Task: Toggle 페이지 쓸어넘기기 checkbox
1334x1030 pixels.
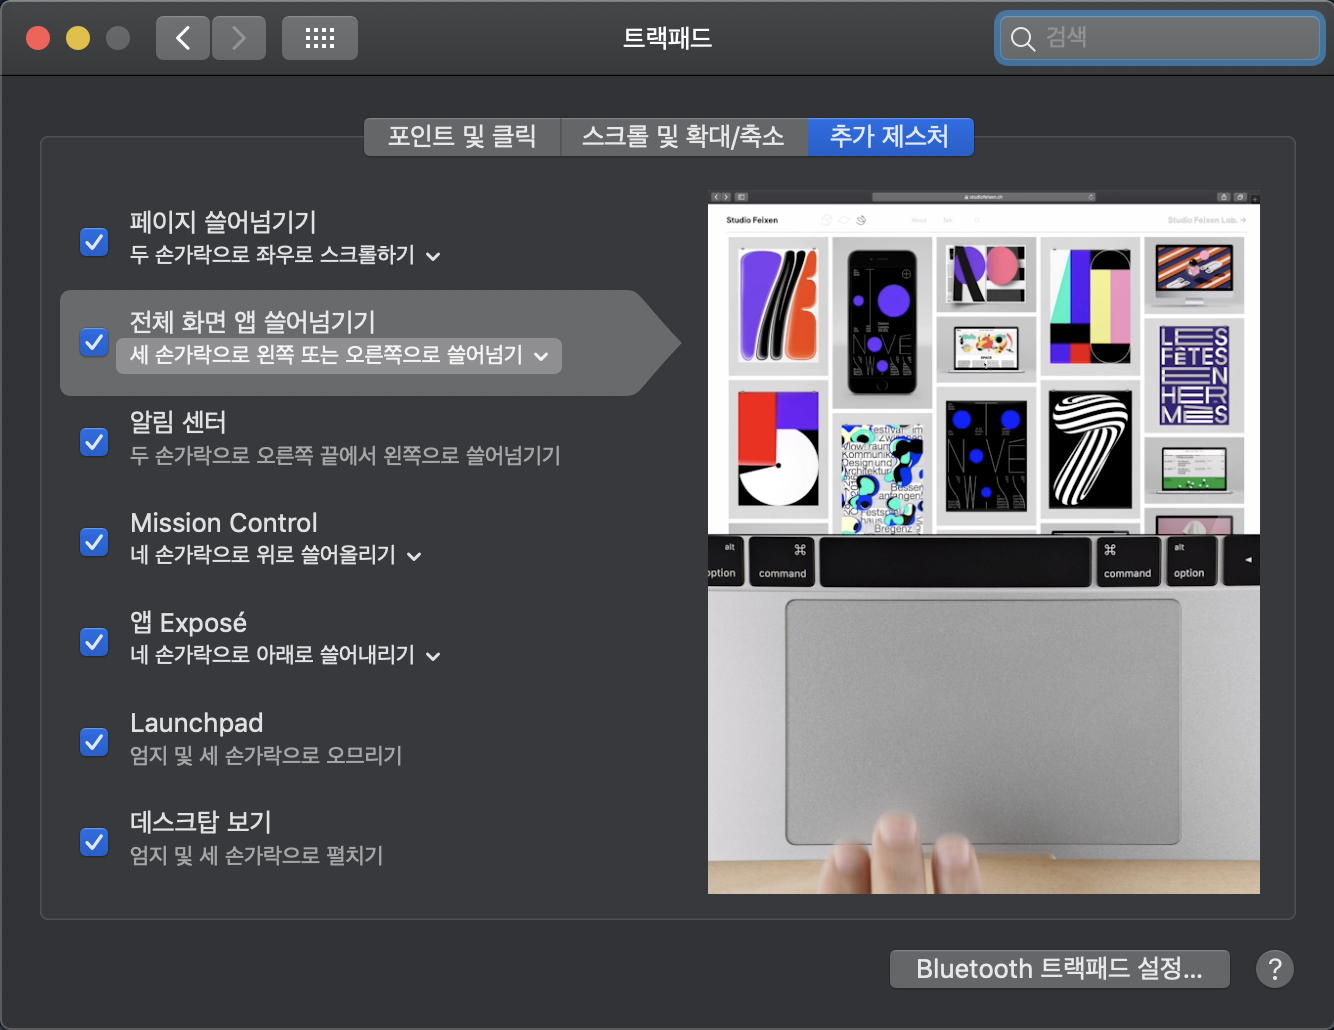Action: [x=94, y=241]
